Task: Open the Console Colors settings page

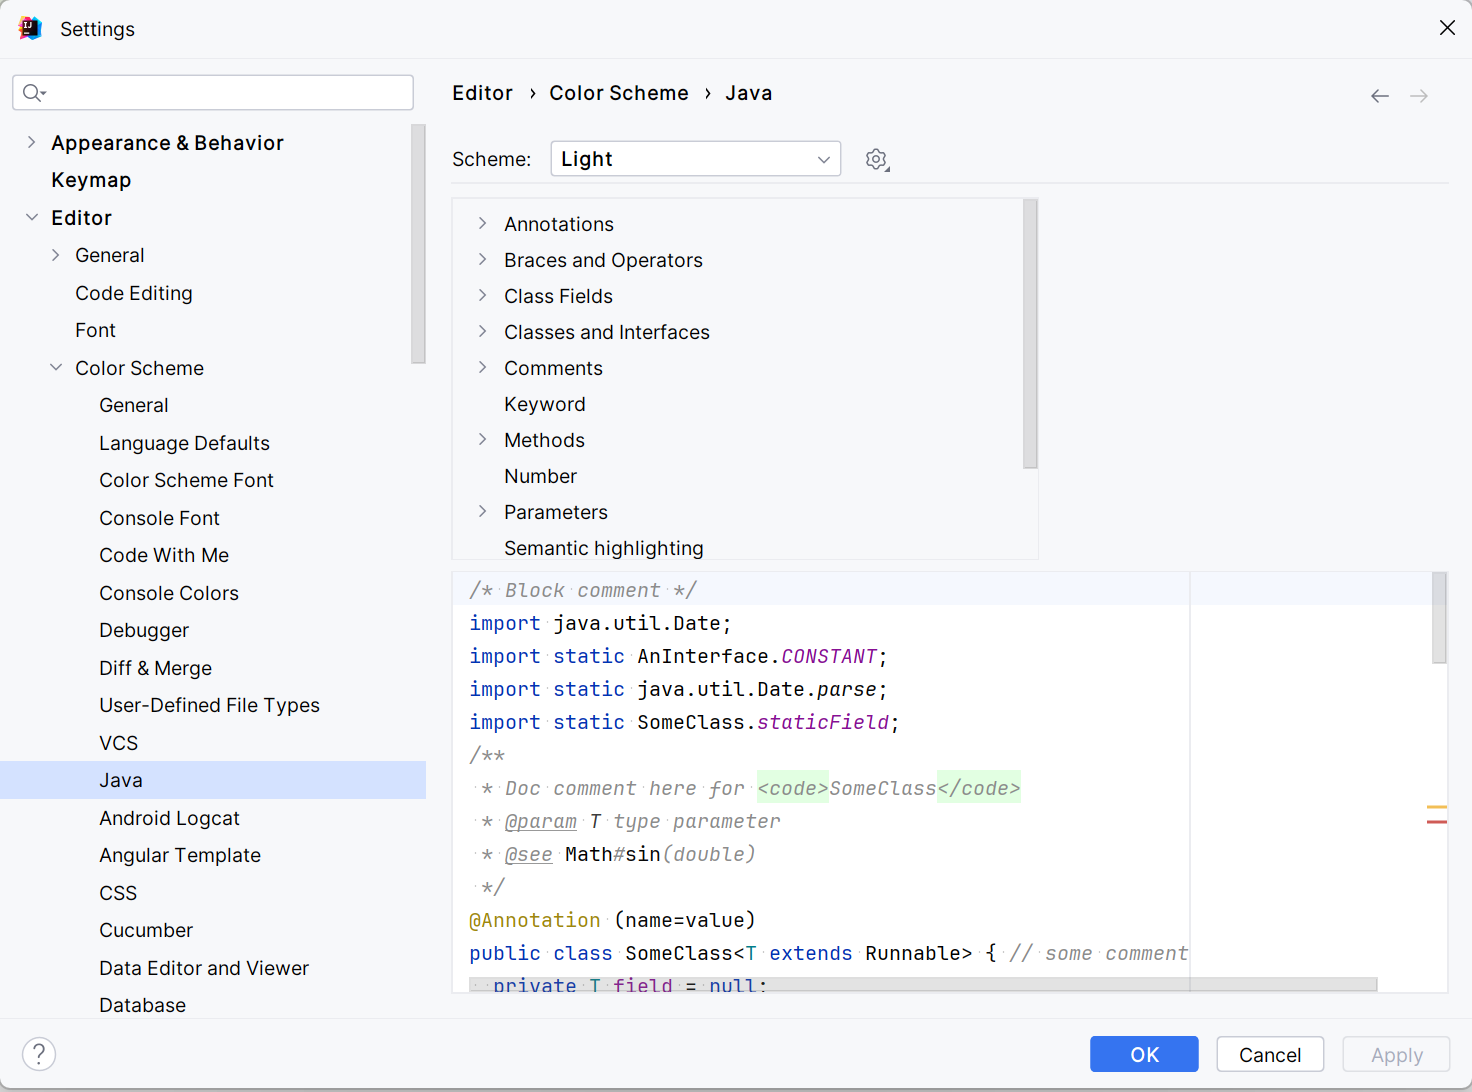Action: [169, 593]
